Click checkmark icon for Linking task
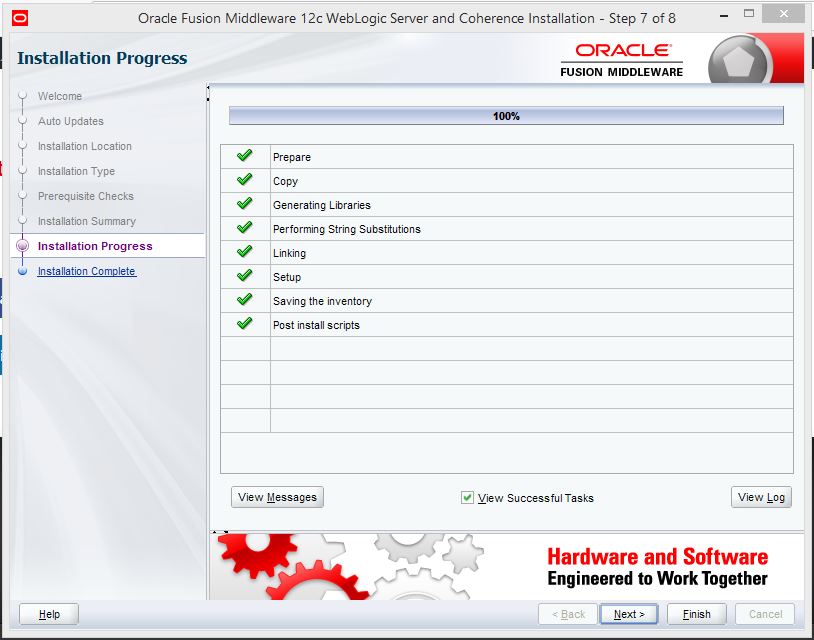Viewport: 814px width, 640px height. (x=244, y=252)
